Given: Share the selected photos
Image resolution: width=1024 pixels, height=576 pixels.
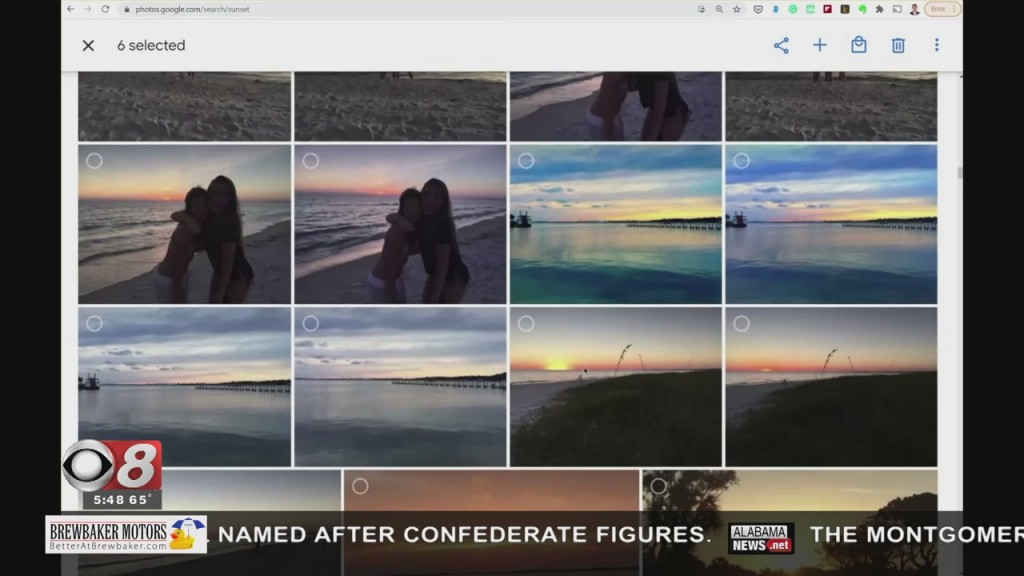Looking at the screenshot, I should pos(781,45).
